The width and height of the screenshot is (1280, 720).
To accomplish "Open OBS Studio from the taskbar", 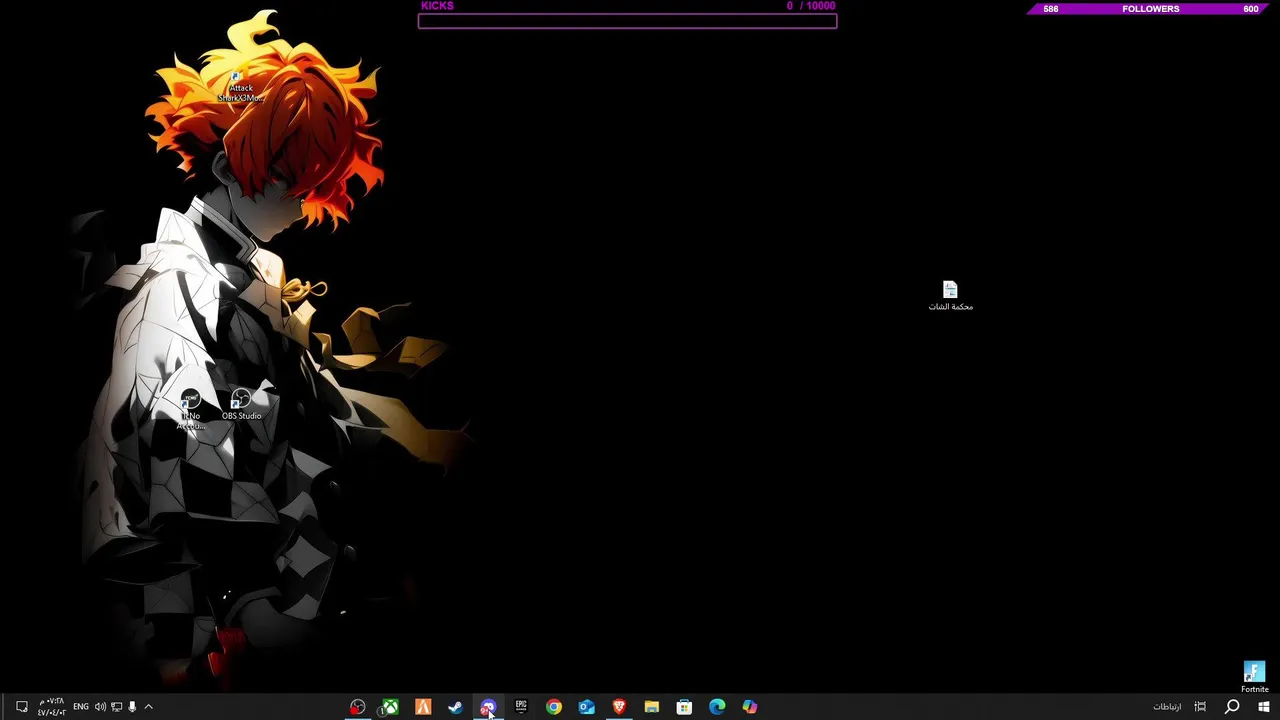I will [x=357, y=707].
